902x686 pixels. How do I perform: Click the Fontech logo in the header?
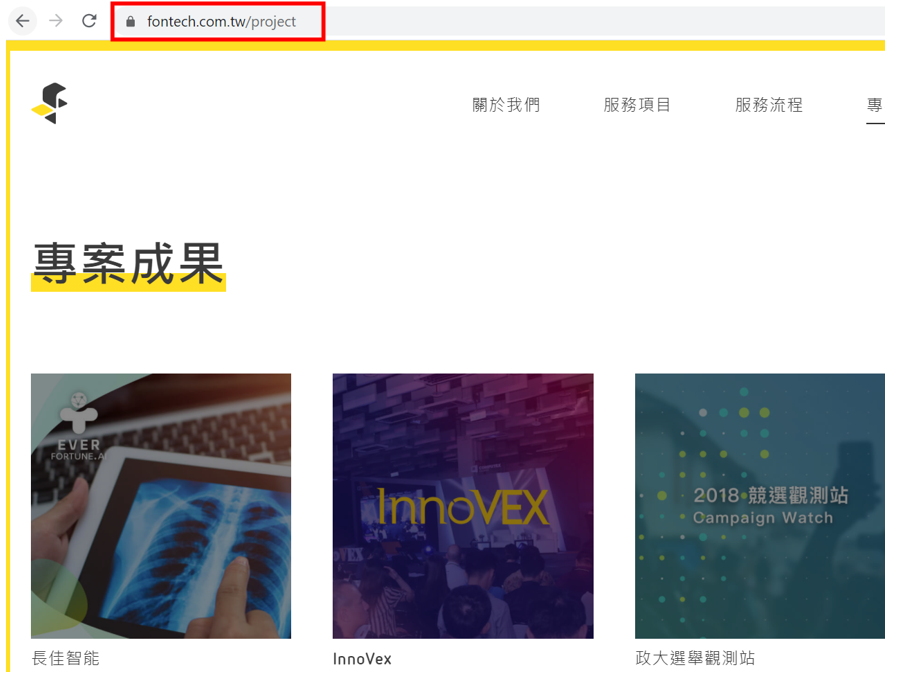[x=49, y=104]
